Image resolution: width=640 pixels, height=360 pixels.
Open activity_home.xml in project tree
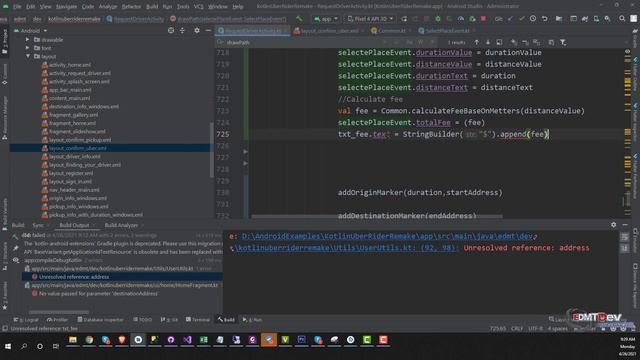(x=70, y=65)
